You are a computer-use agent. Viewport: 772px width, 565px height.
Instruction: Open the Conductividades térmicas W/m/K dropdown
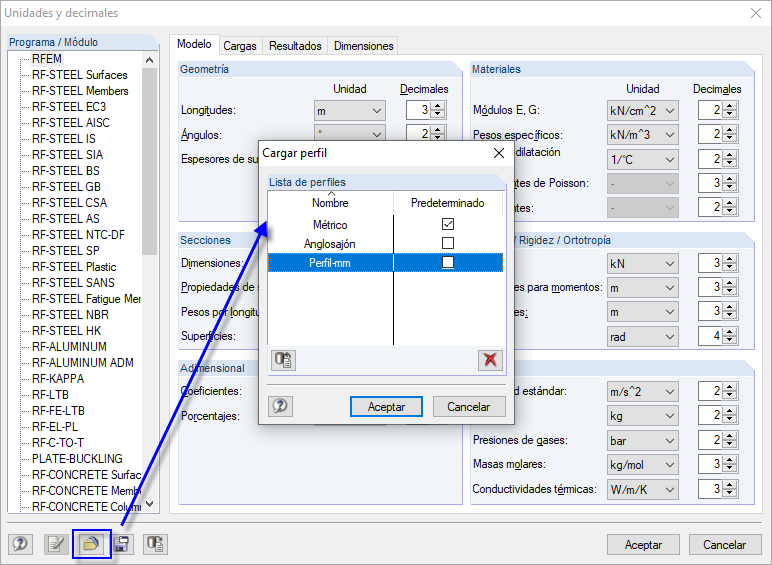click(x=643, y=489)
